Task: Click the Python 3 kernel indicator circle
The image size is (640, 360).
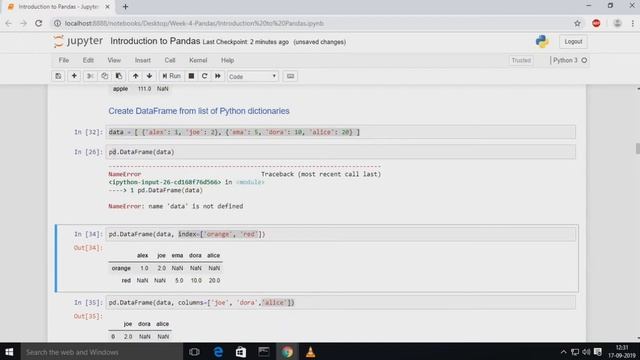Action: coord(584,60)
